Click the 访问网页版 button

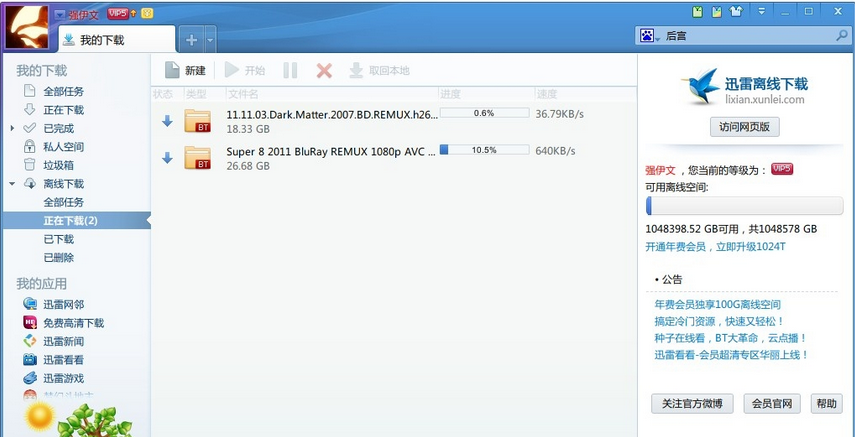[x=744, y=127]
